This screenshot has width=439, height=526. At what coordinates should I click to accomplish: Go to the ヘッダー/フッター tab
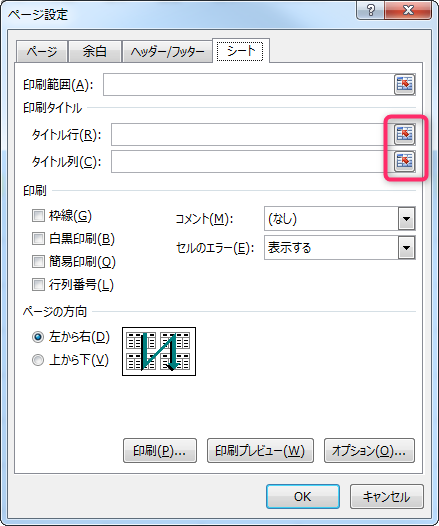point(167,52)
